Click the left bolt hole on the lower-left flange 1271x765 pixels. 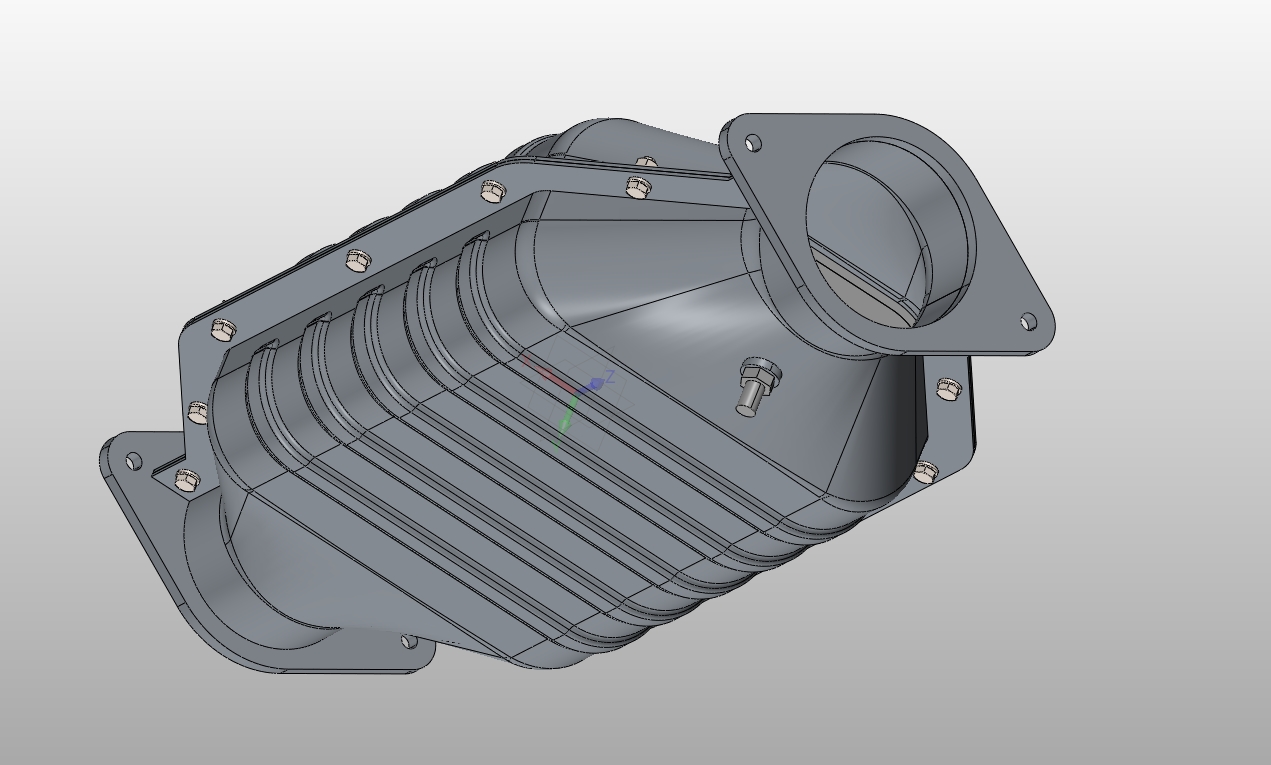pyautogui.click(x=134, y=460)
